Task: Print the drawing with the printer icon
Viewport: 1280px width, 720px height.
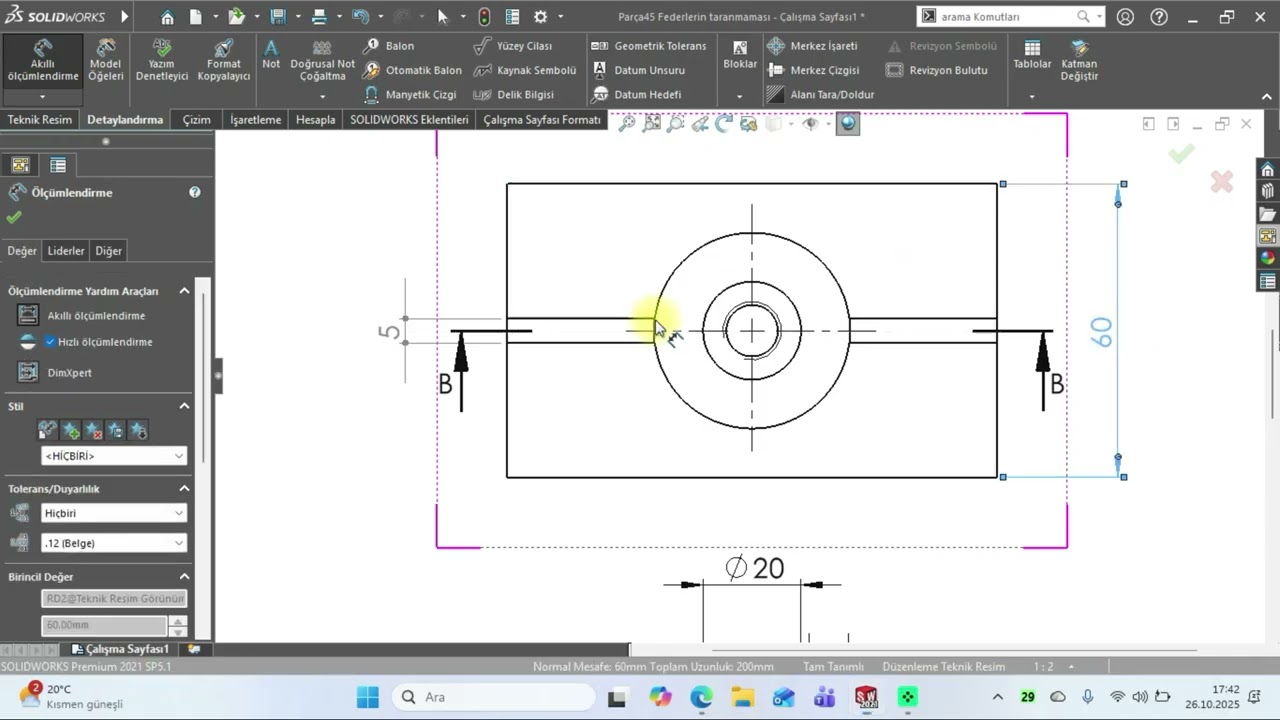Action: tap(319, 17)
